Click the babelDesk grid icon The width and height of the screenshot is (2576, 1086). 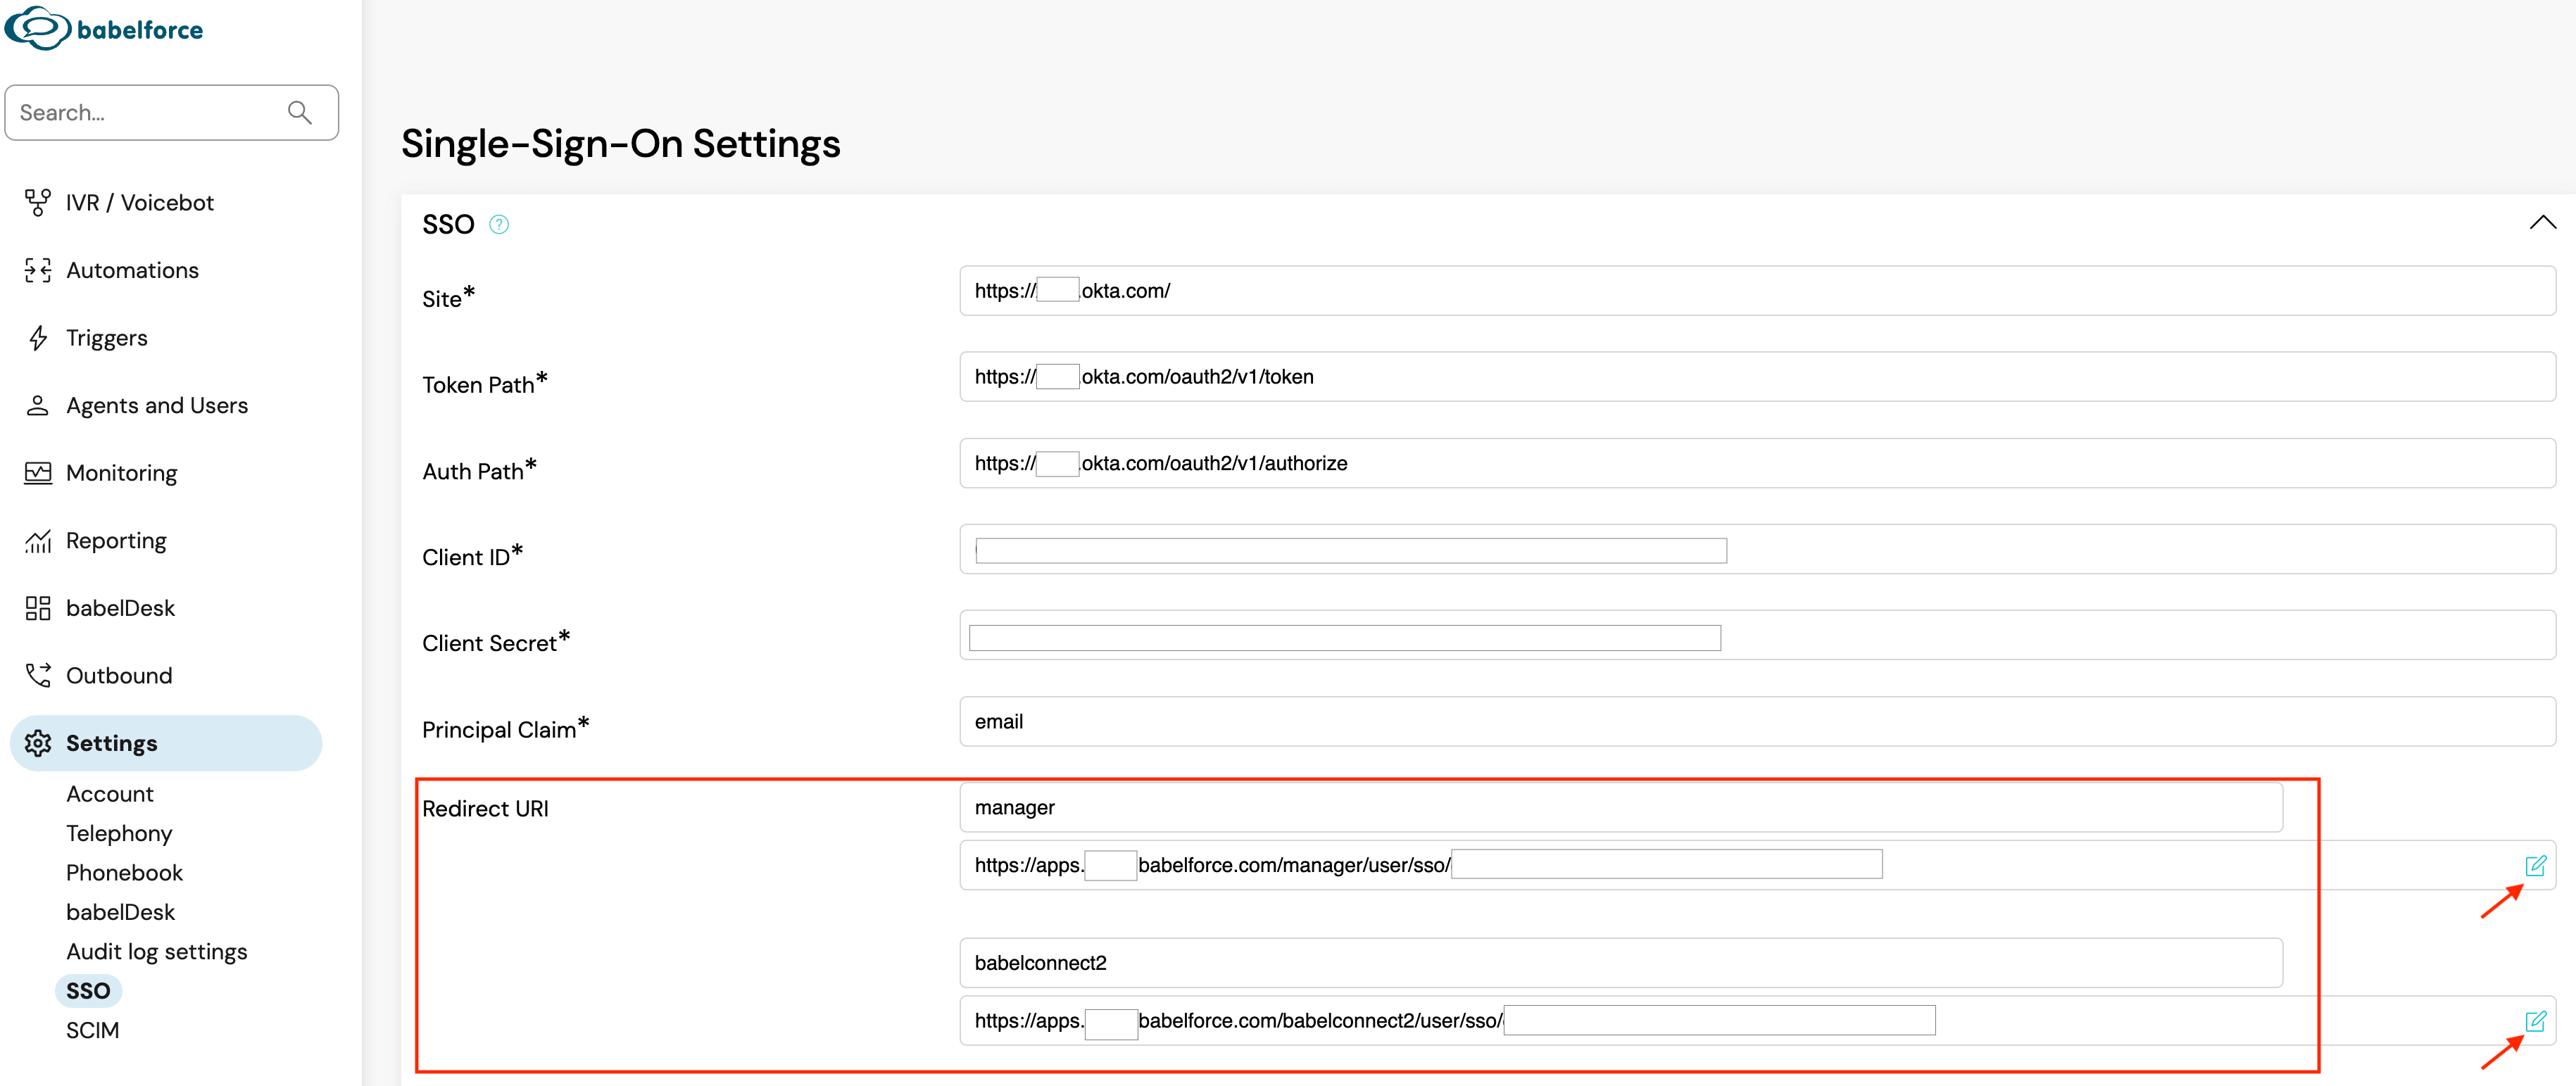(x=38, y=608)
